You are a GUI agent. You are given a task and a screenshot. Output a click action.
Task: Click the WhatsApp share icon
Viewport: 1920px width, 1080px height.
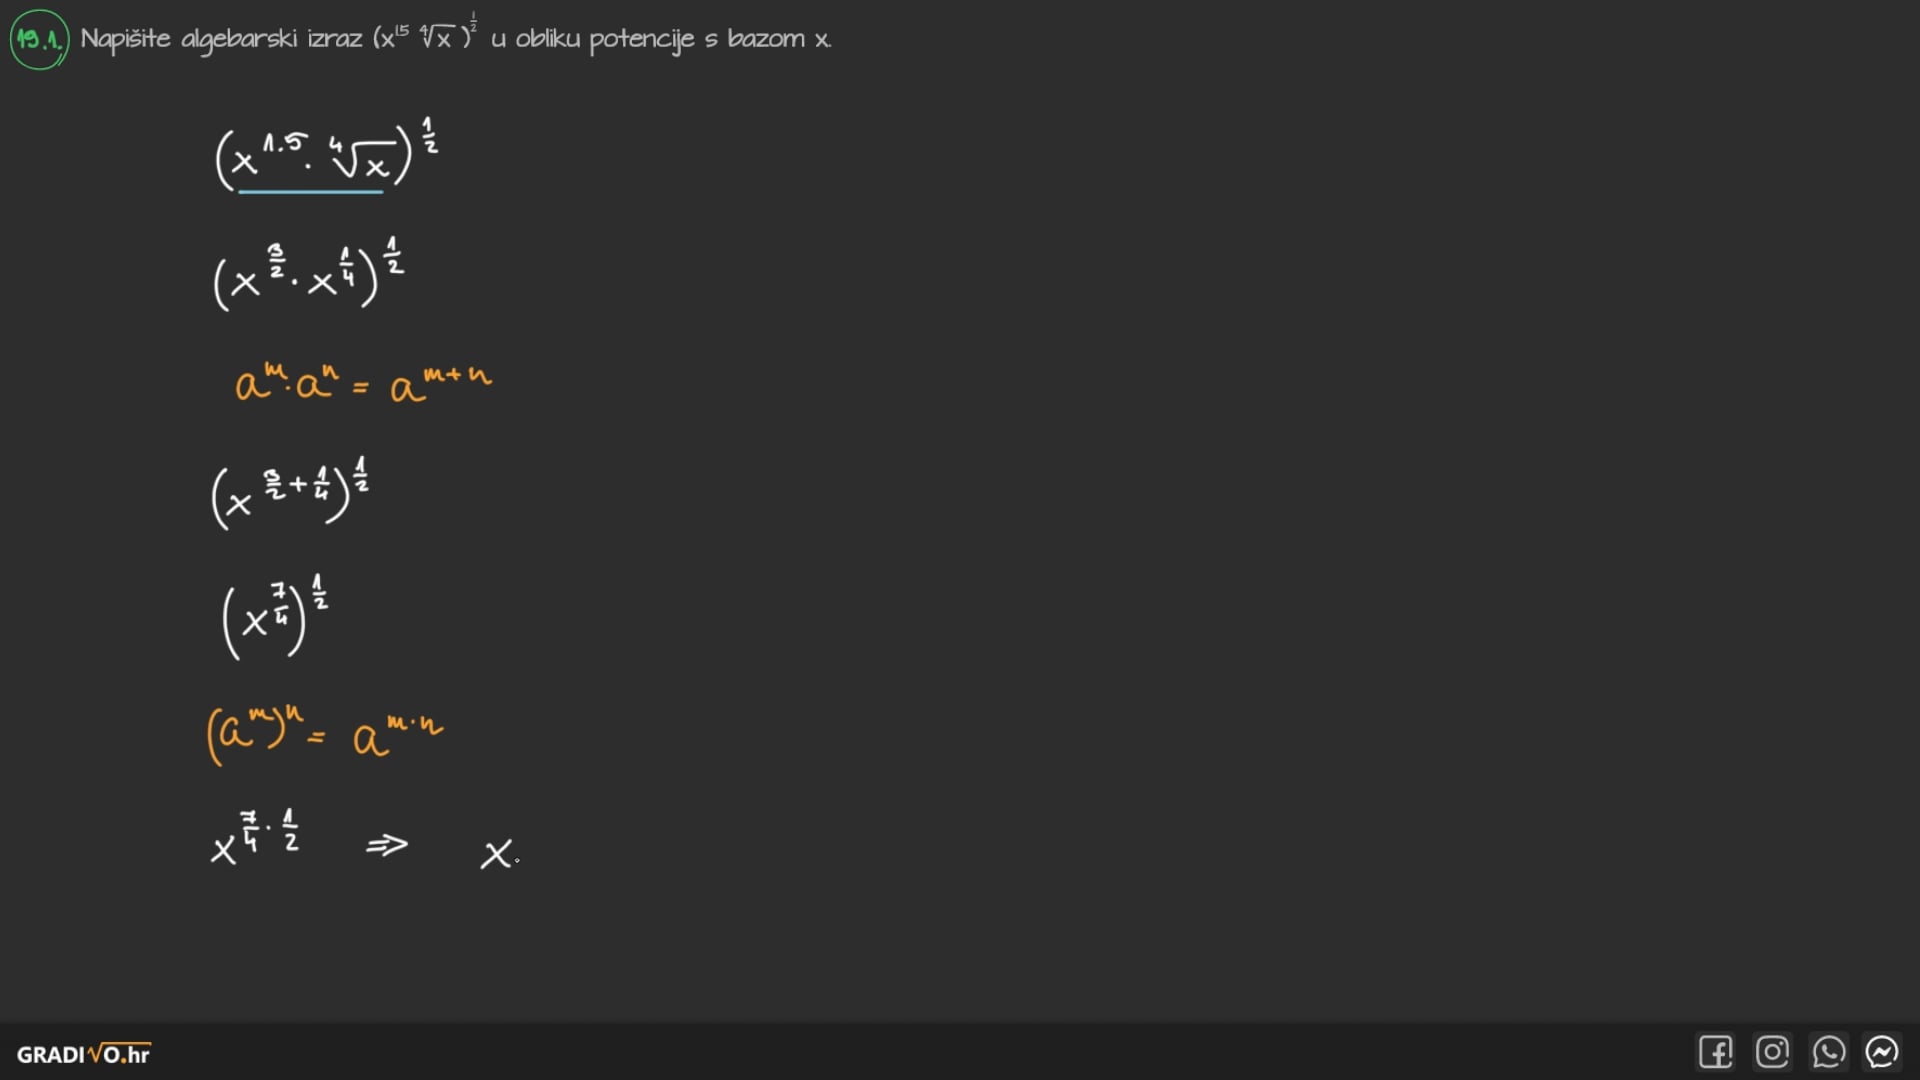click(x=1828, y=1052)
